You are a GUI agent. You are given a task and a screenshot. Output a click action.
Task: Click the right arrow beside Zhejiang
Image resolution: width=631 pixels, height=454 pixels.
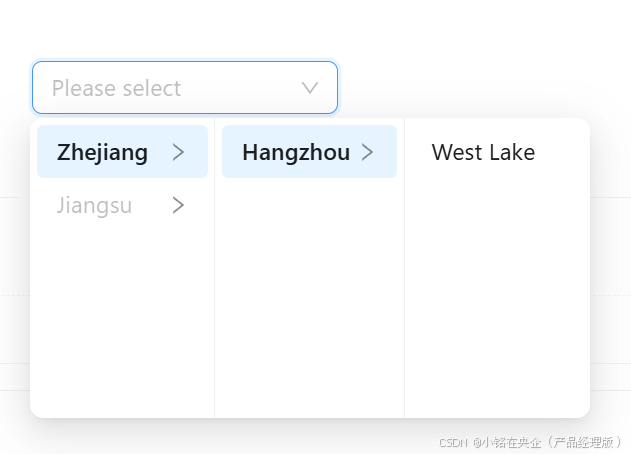[x=178, y=152]
